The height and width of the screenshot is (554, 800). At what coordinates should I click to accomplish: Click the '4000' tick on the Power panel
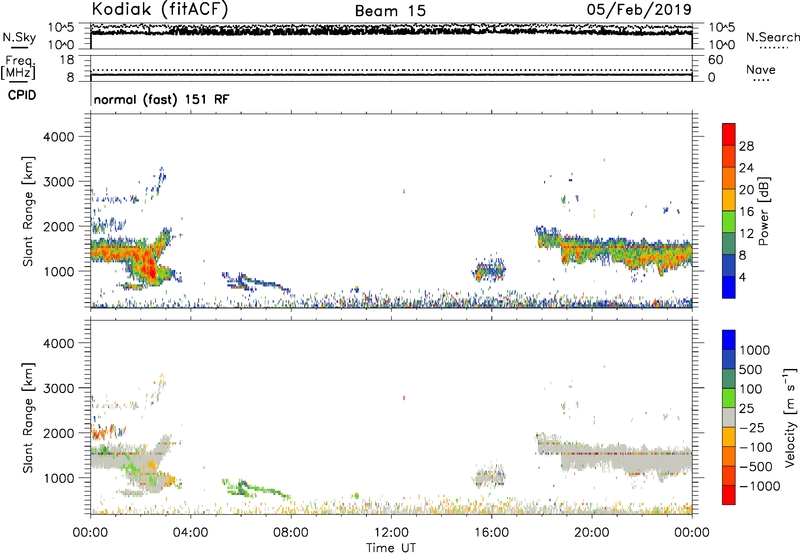[x=58, y=137]
